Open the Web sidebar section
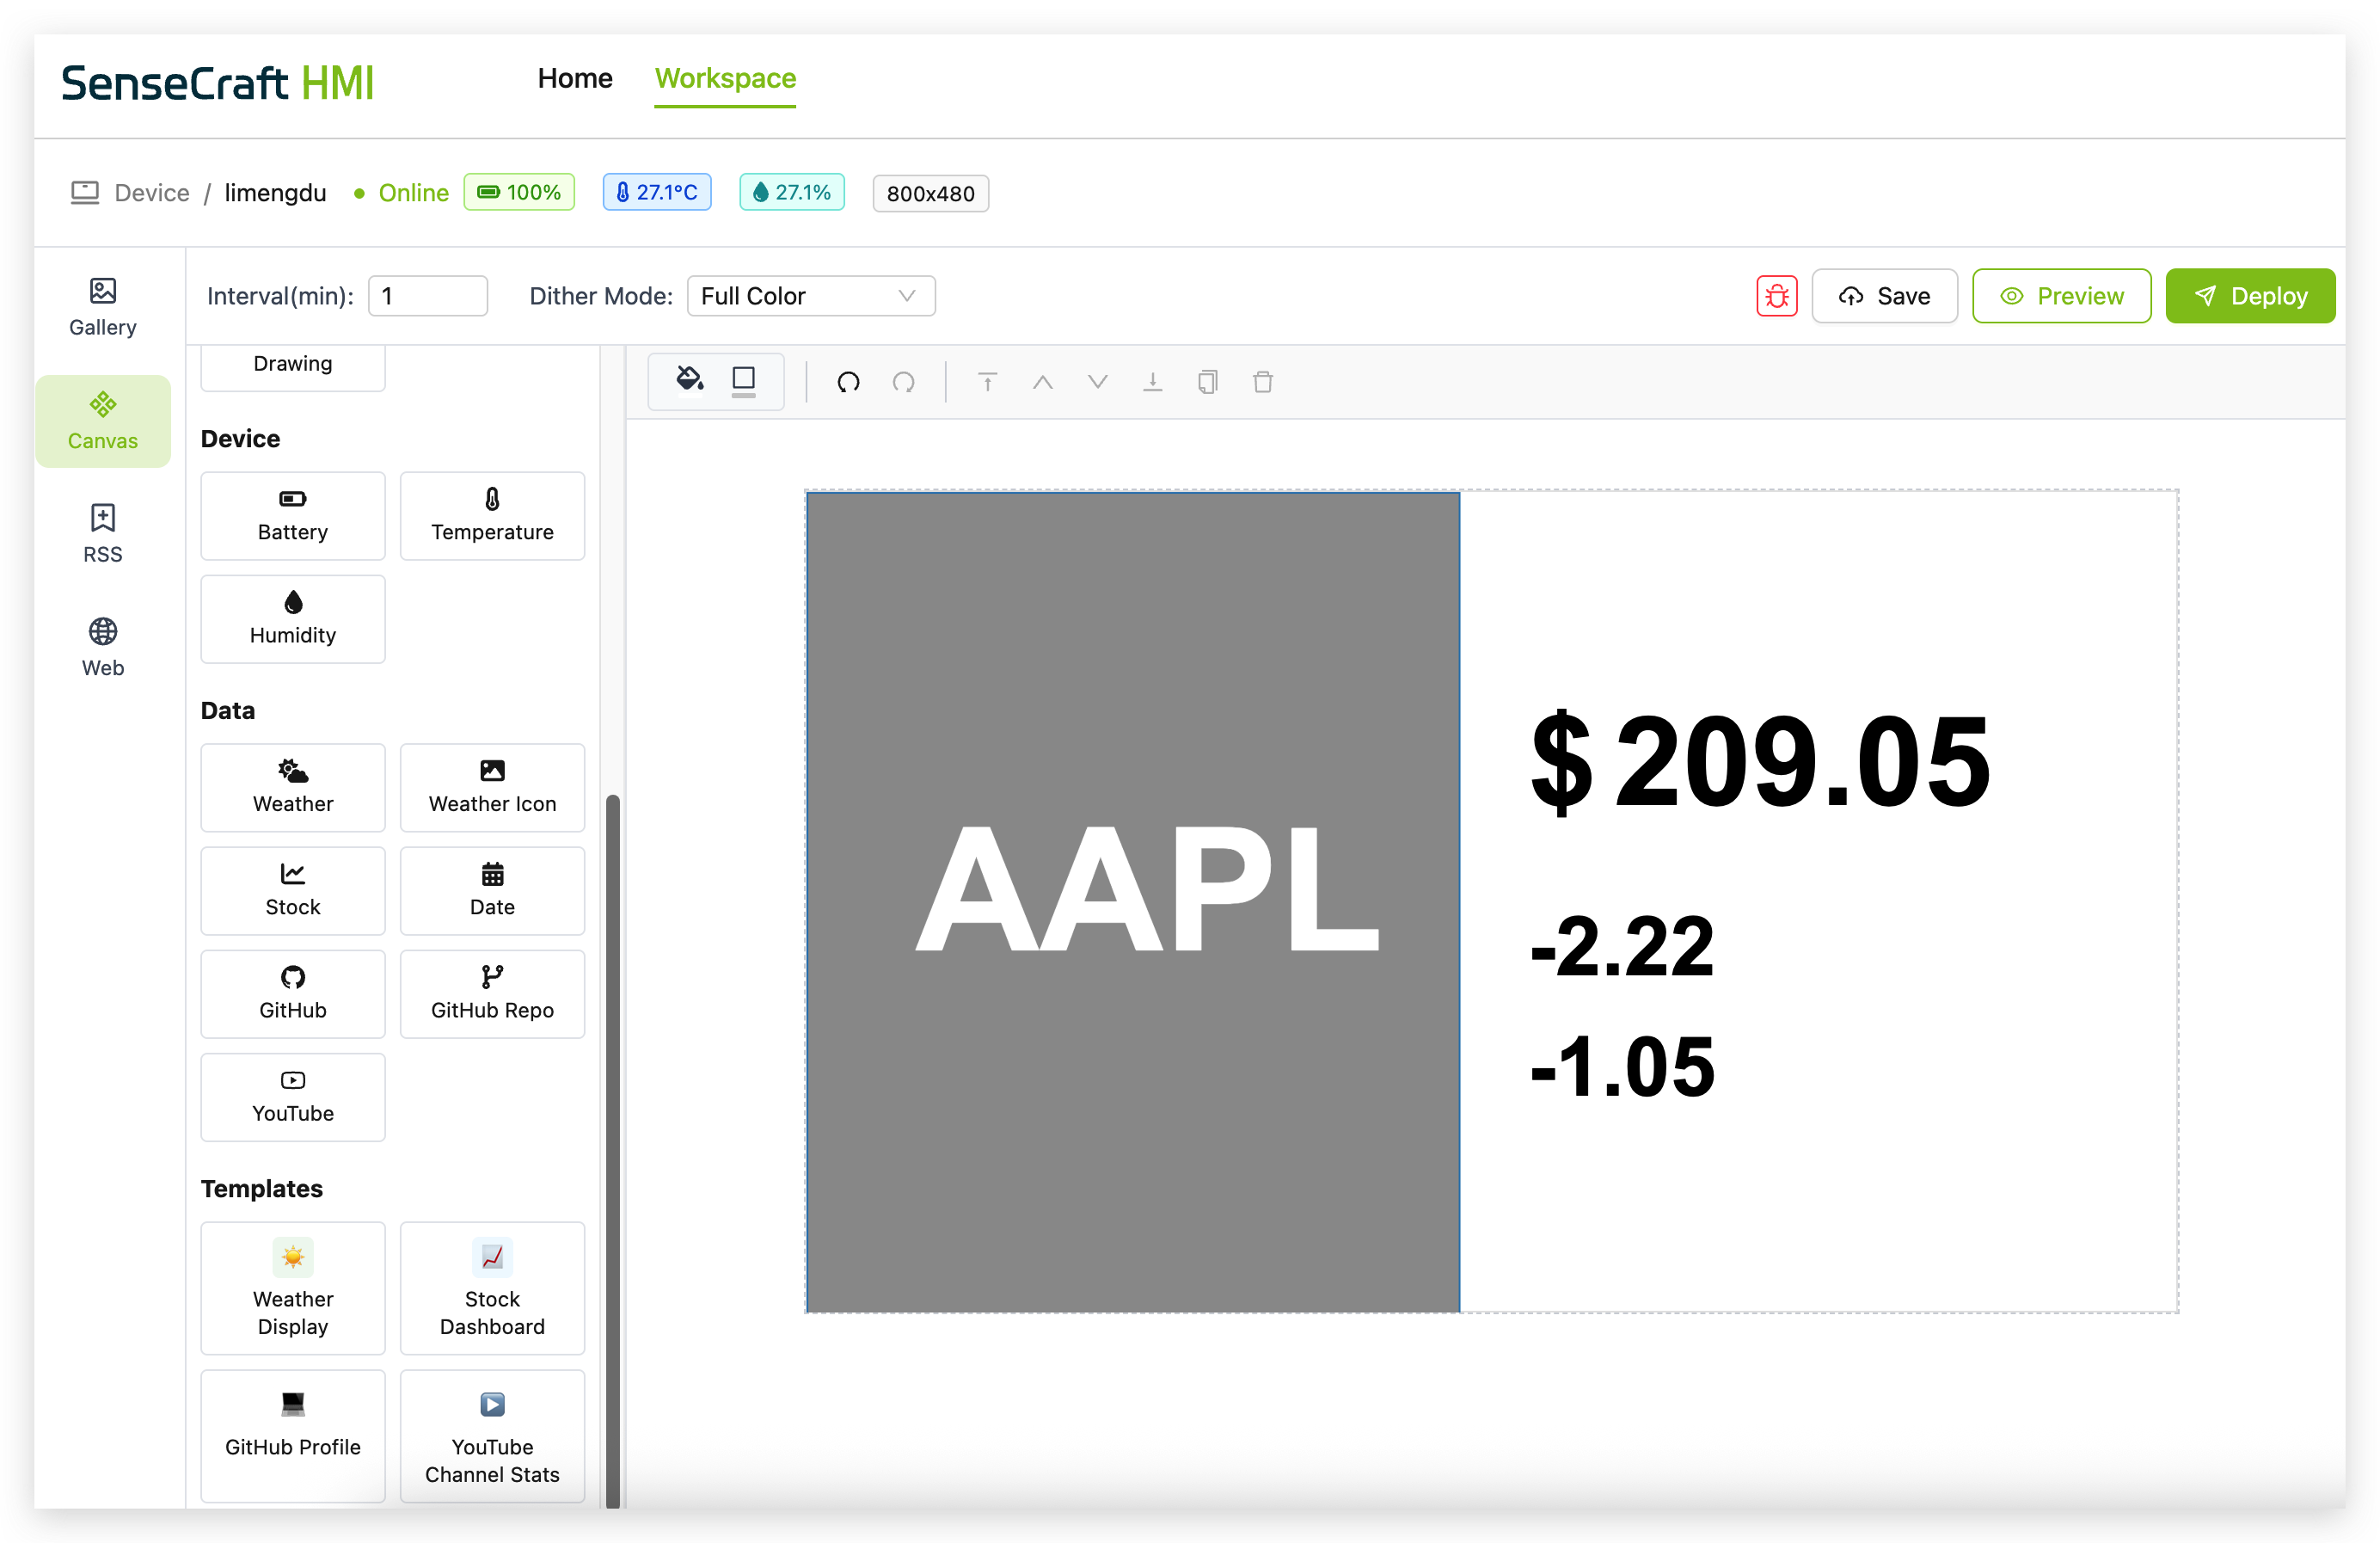 pyautogui.click(x=102, y=648)
